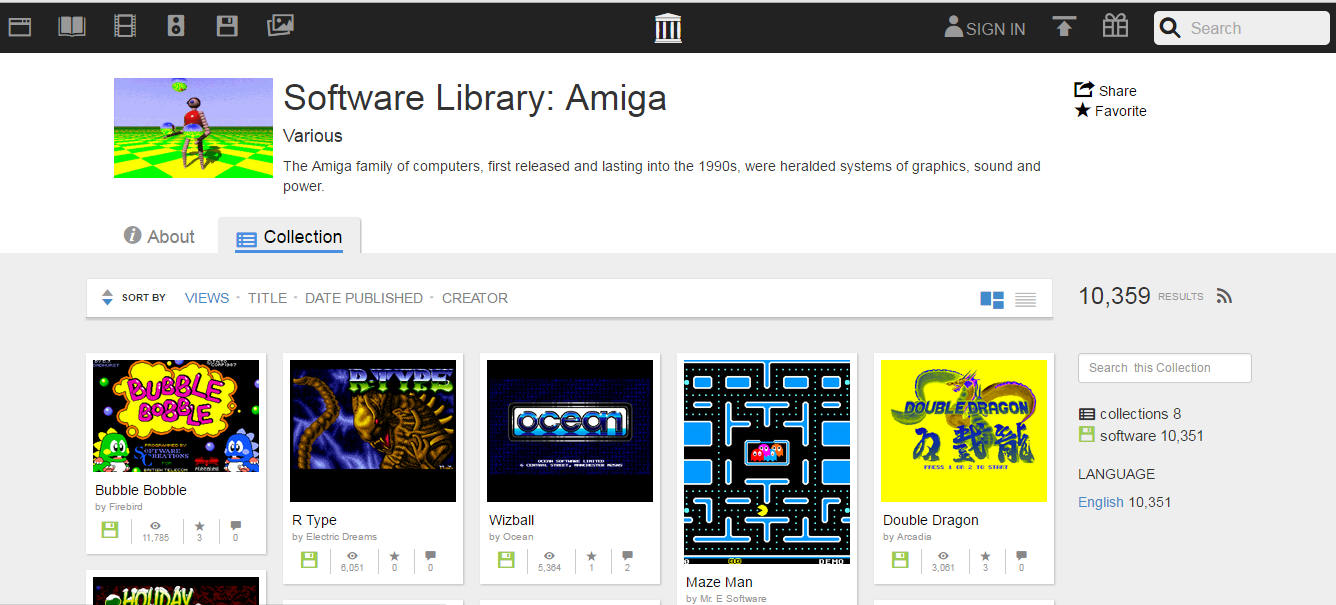Open the Audio speaker icon

(176, 27)
